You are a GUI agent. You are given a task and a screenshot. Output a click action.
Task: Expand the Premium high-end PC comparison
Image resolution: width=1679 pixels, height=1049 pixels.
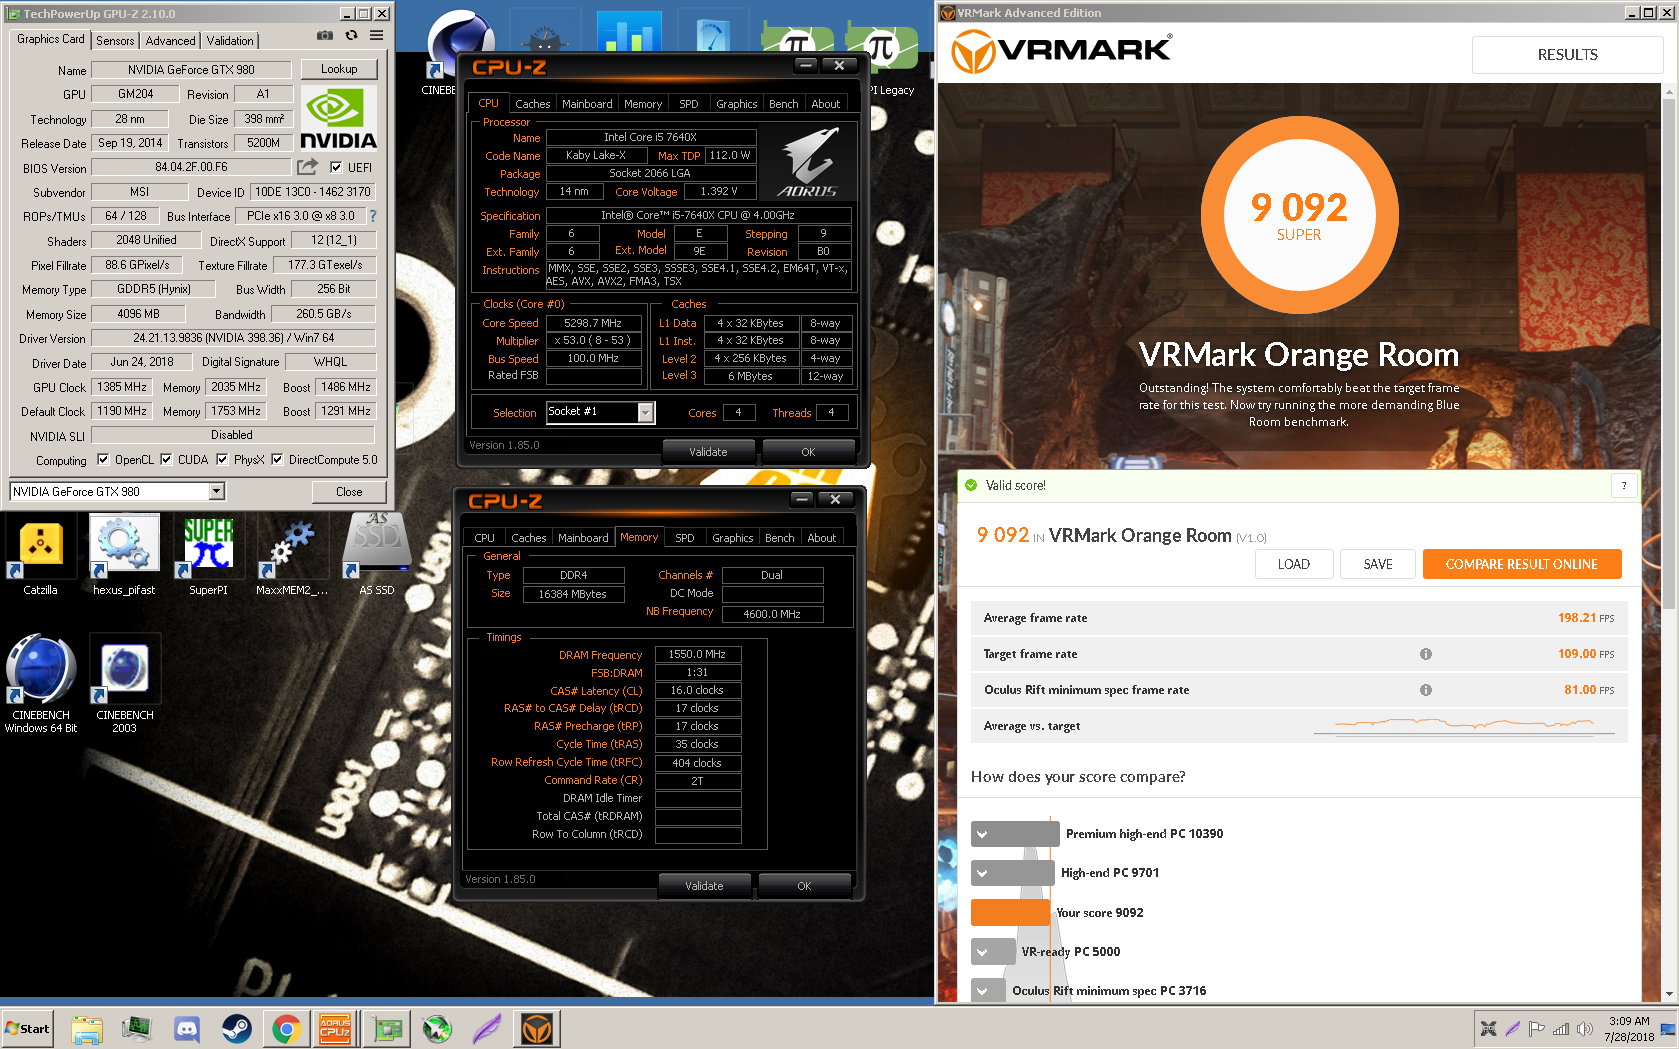click(x=982, y=834)
